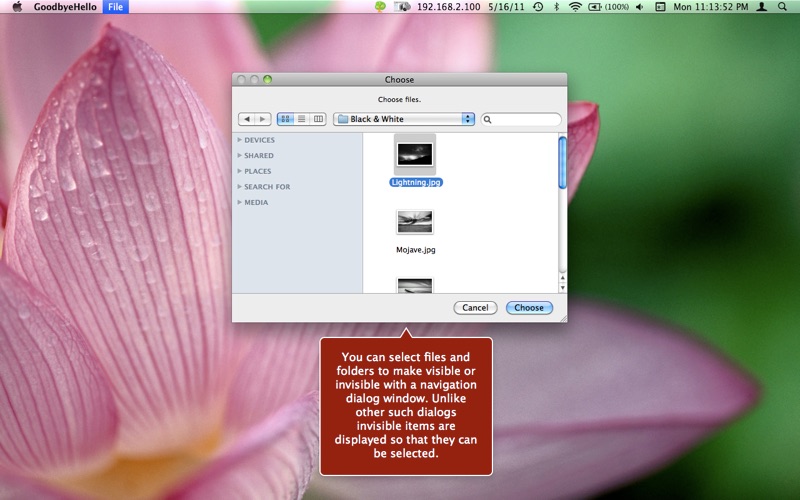Select the Mojave.jpg thumbnail
This screenshot has width=800, height=500.
[415, 221]
